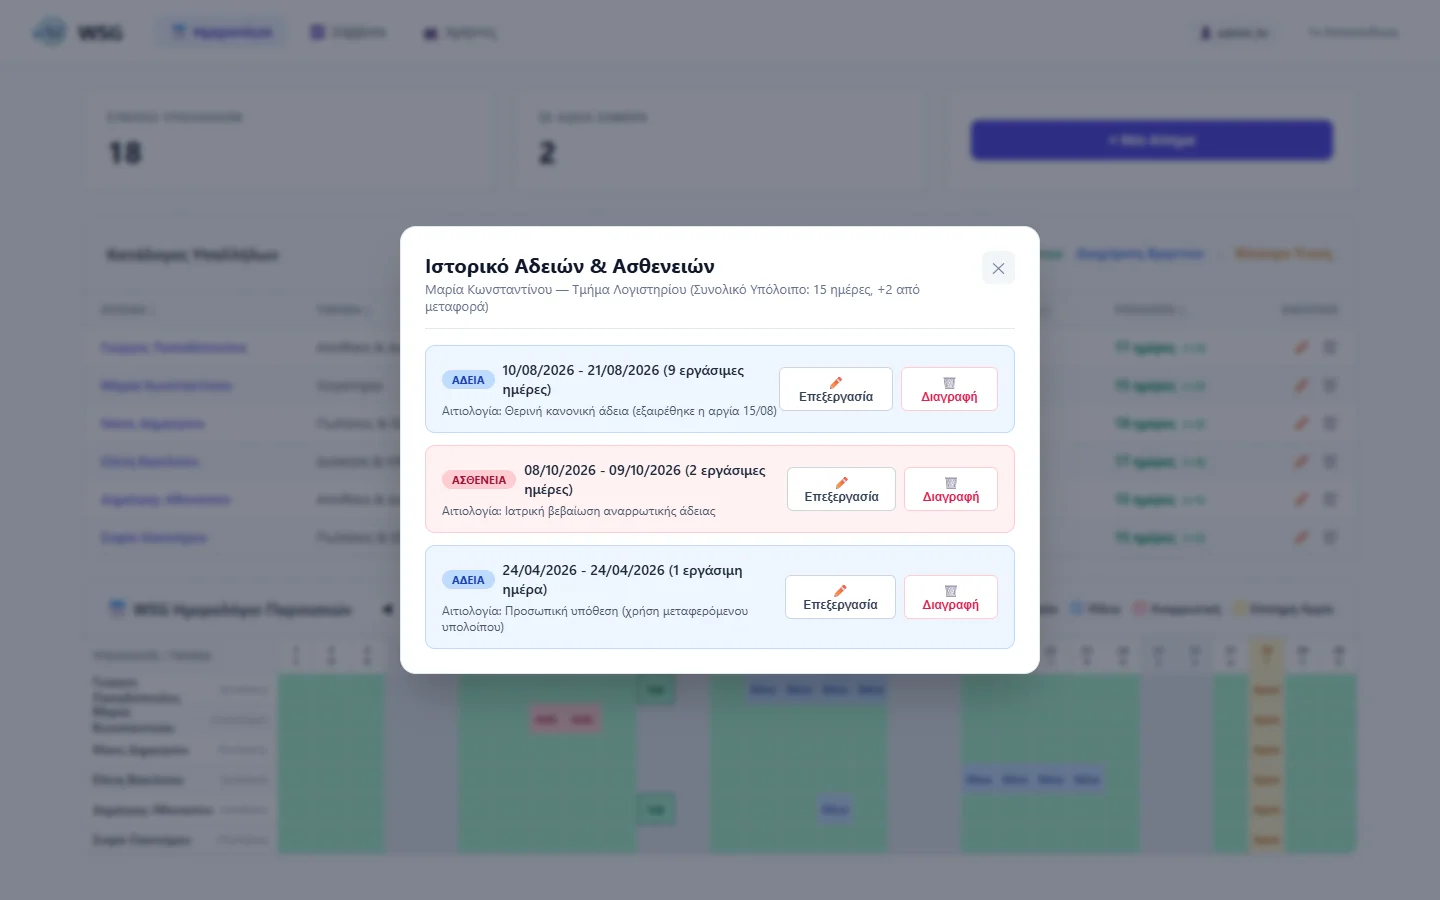Open the first employee name link in table
Screen dimensions: 1440x900
click(x=173, y=347)
